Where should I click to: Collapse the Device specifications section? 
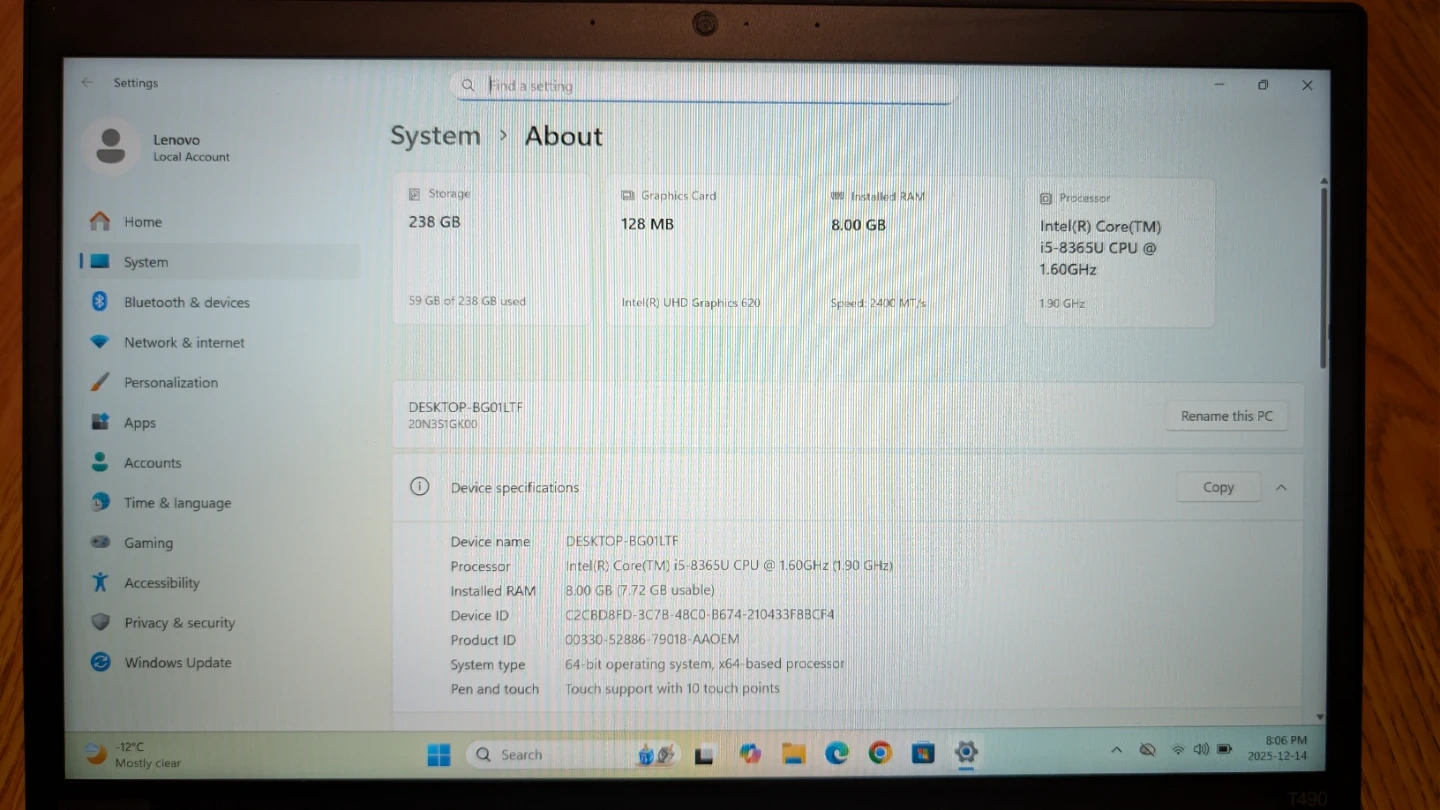point(1281,488)
